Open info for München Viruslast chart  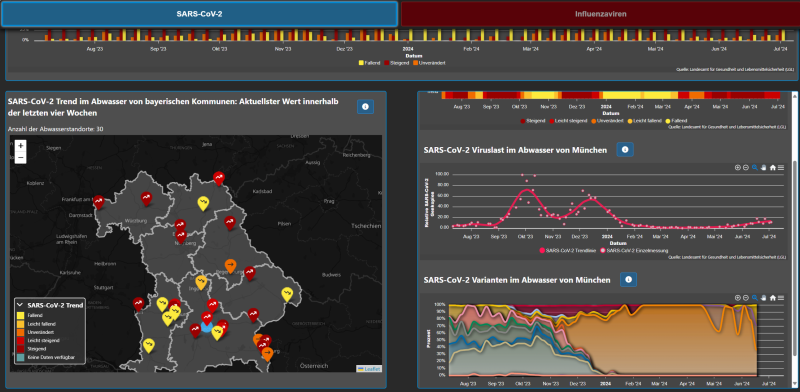click(625, 150)
